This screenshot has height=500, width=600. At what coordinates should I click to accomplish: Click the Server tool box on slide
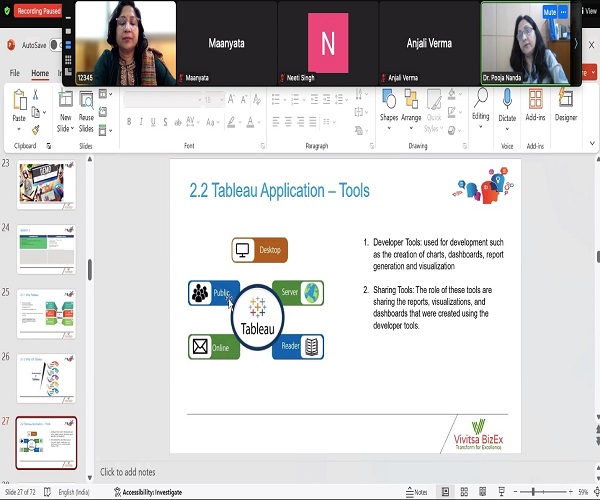(x=298, y=293)
